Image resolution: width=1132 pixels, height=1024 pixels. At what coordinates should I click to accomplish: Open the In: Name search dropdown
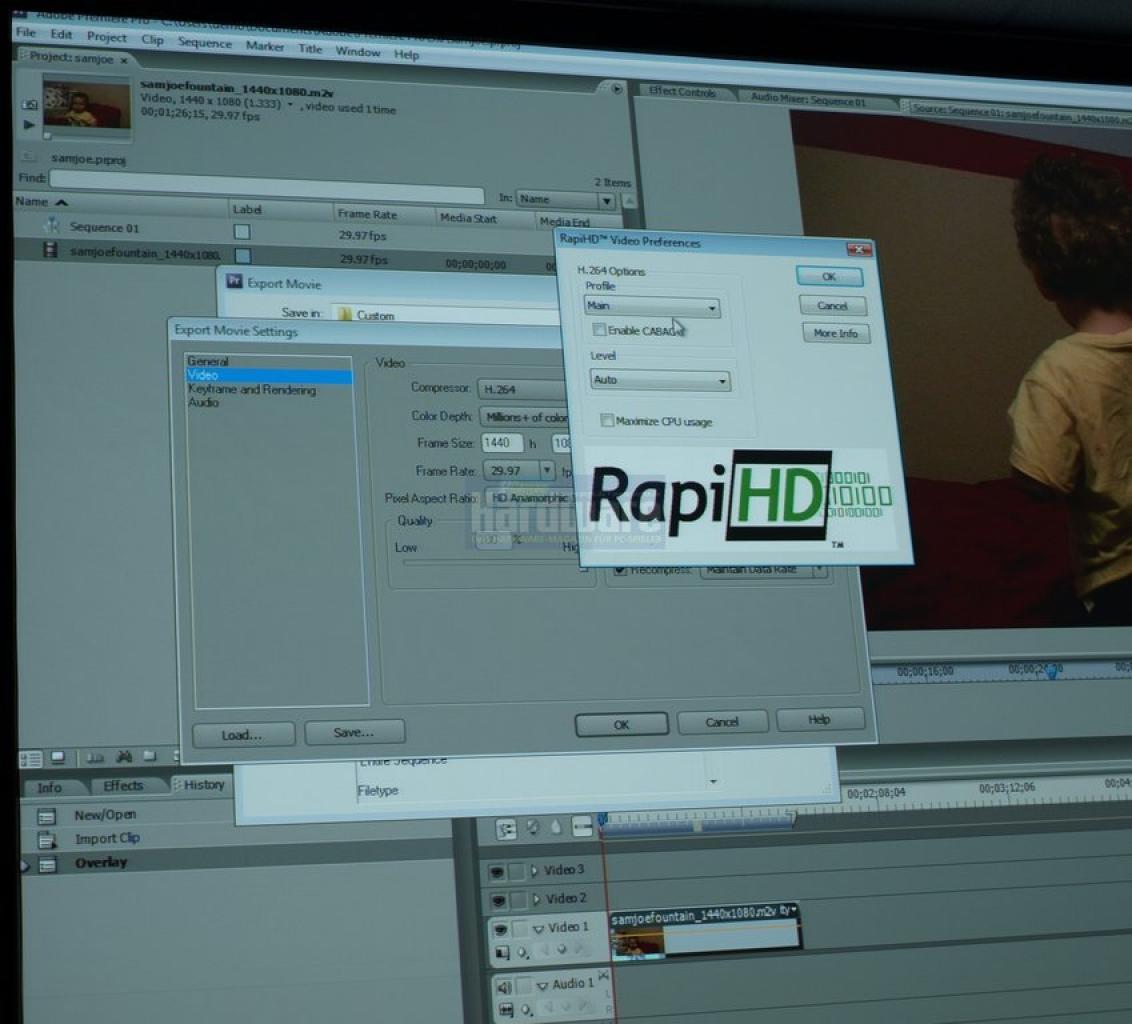pos(565,199)
